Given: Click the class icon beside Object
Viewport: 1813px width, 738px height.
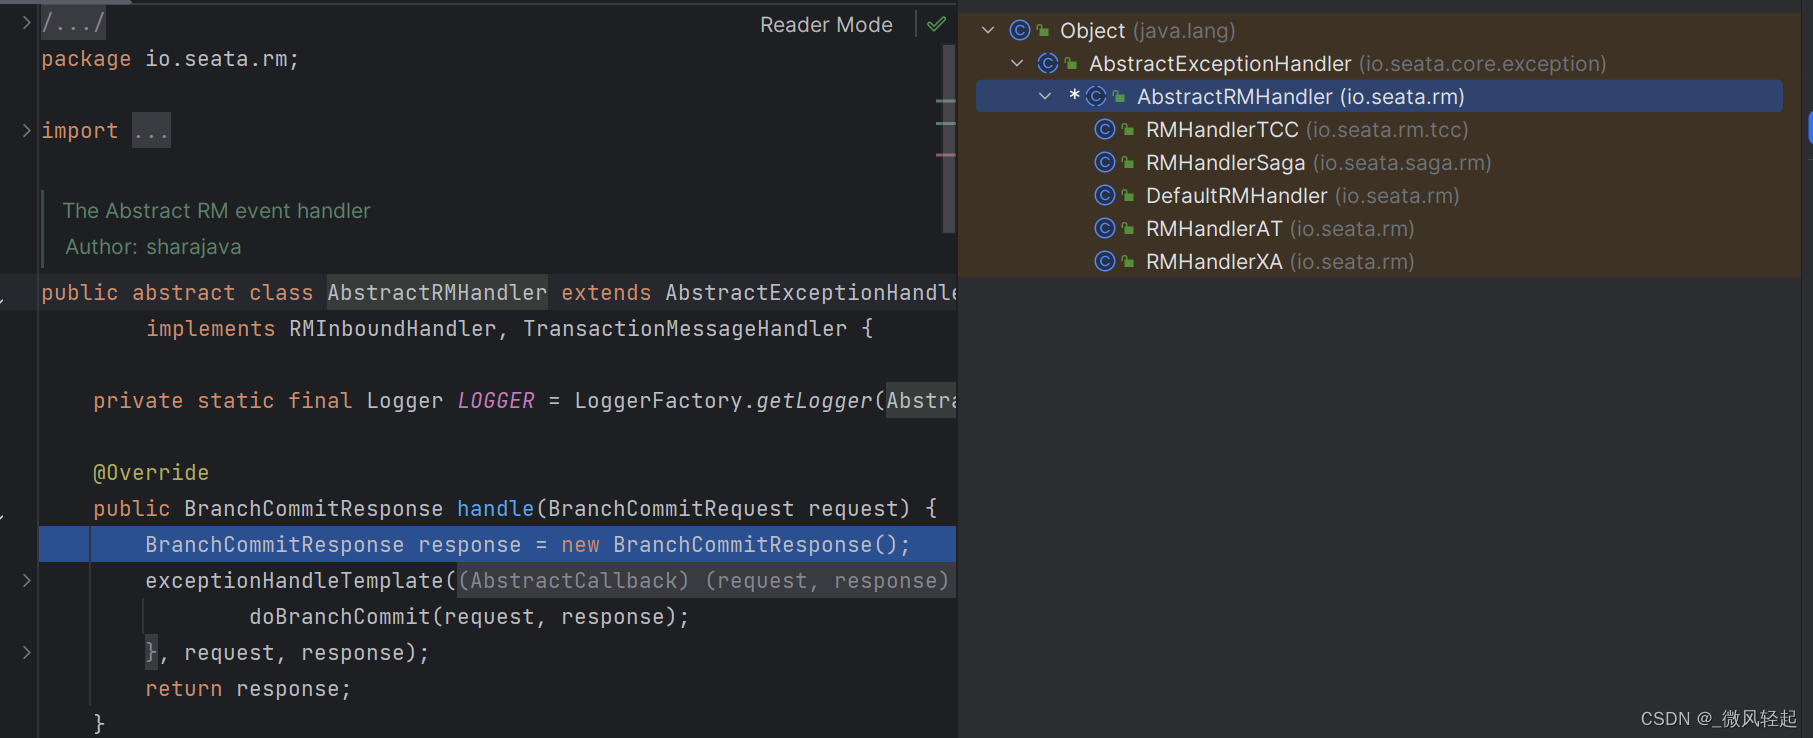Looking at the screenshot, I should coord(1020,31).
